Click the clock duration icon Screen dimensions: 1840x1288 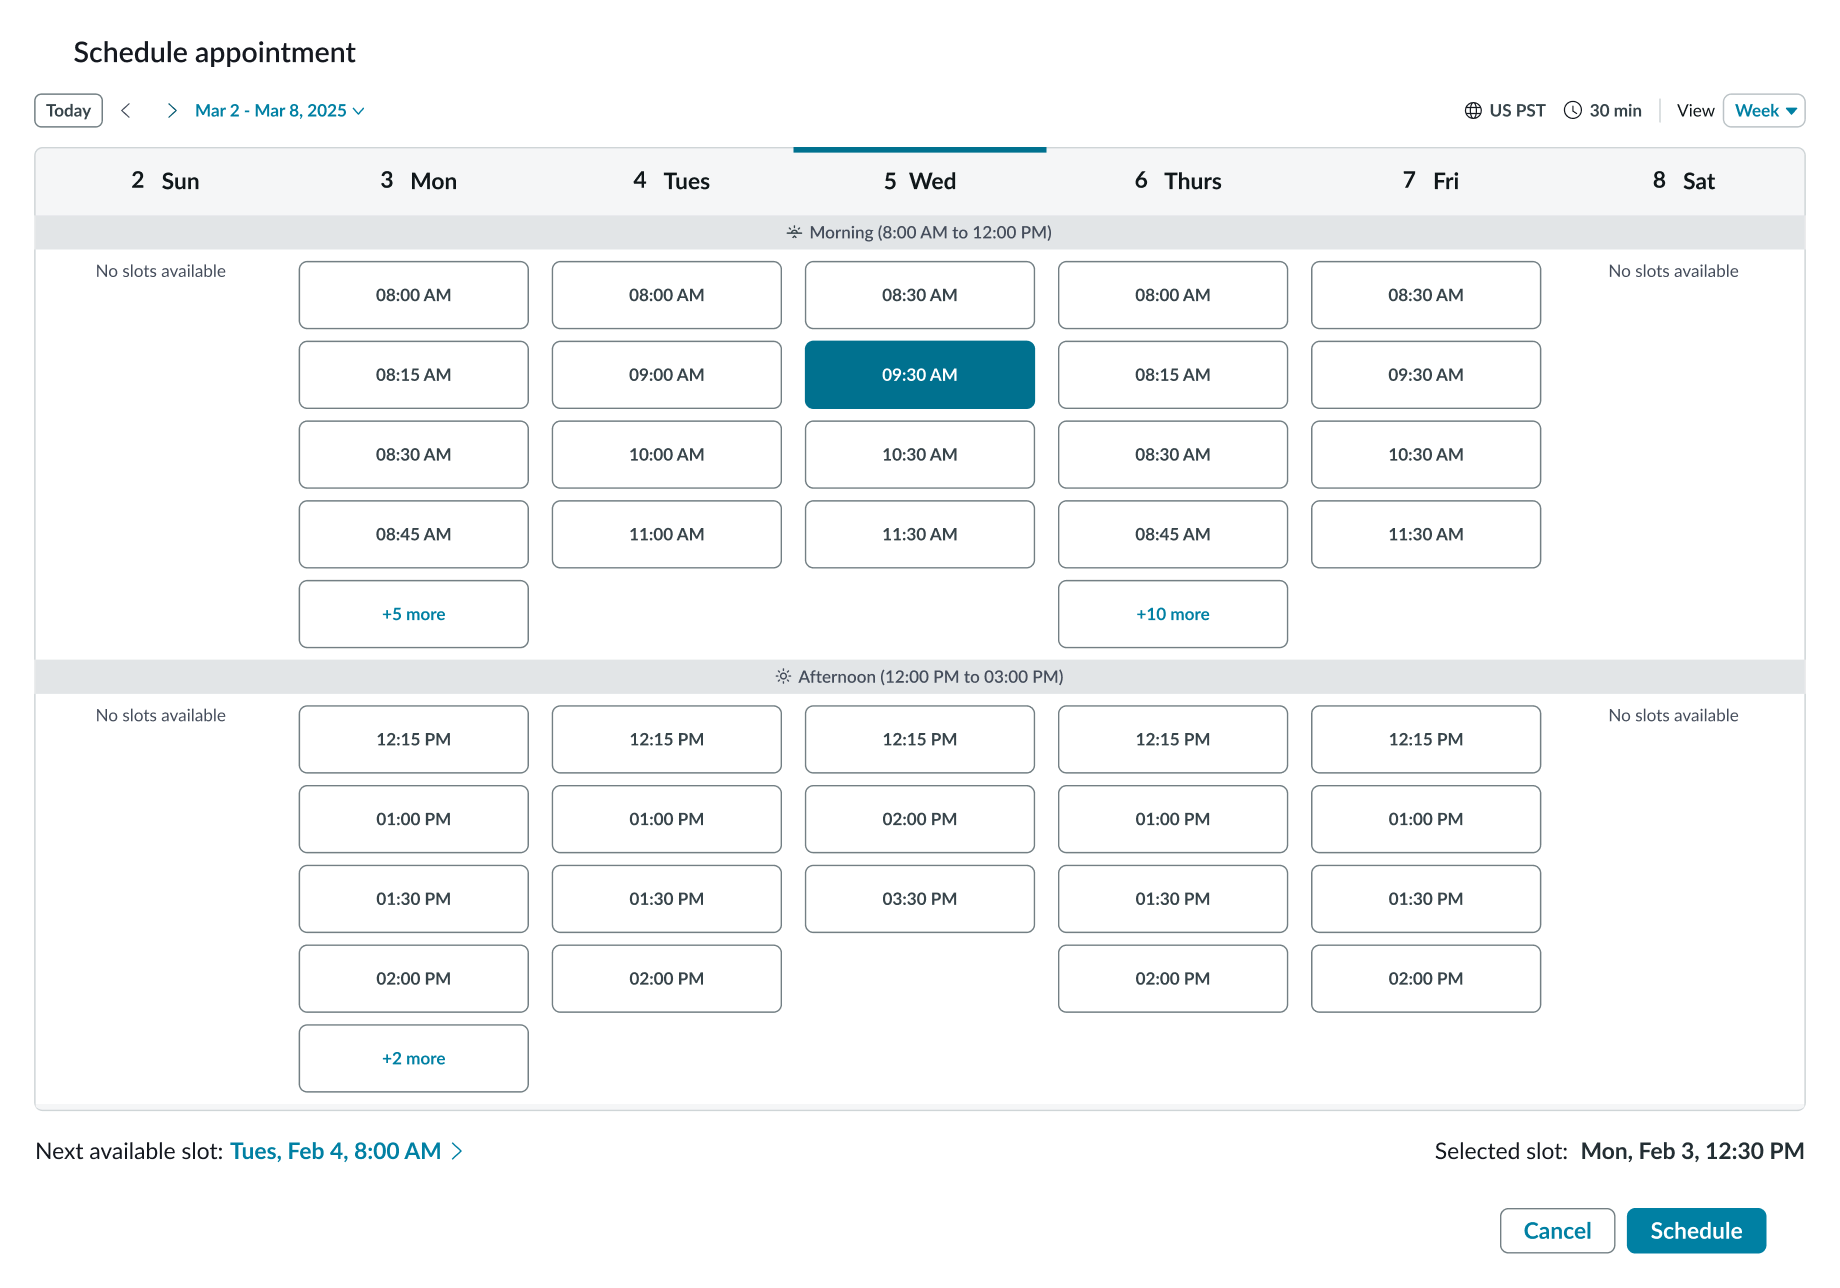(1573, 111)
